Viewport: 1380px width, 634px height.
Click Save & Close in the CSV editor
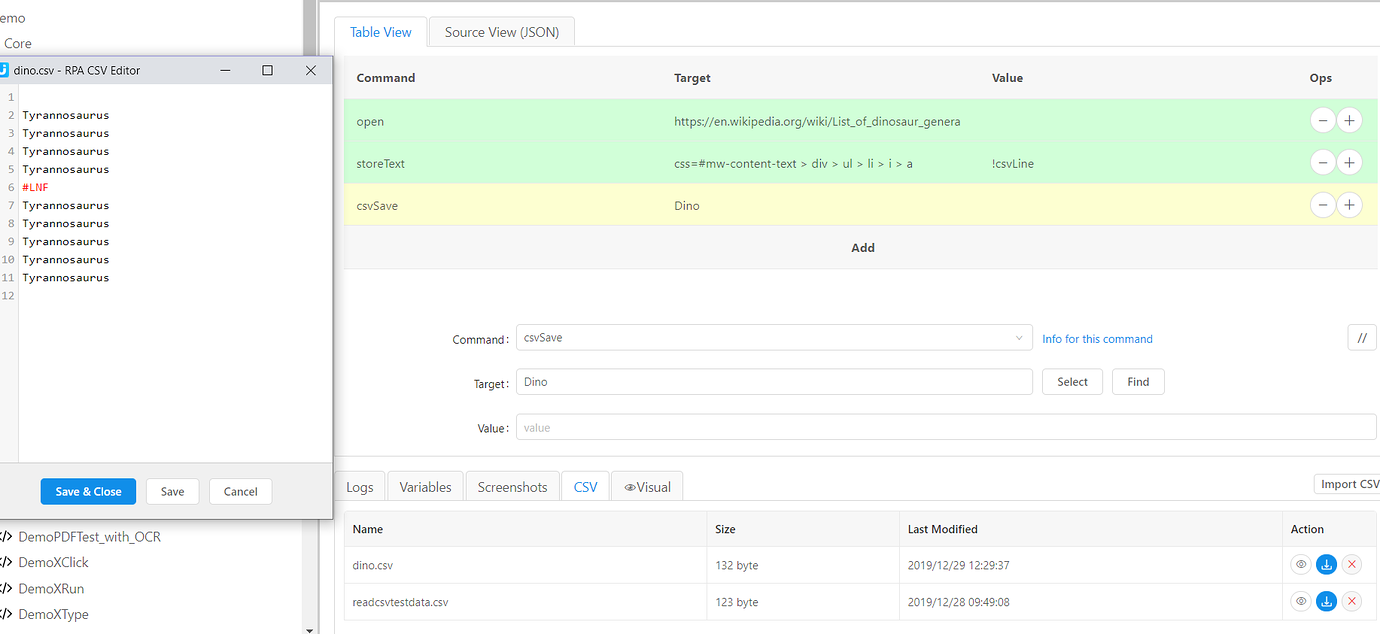click(88, 491)
